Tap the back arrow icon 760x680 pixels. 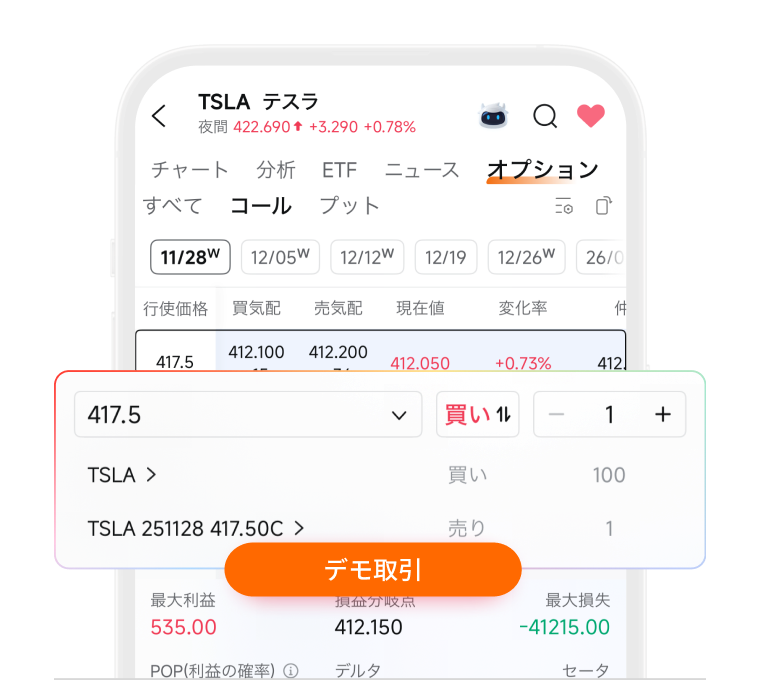coord(159,116)
